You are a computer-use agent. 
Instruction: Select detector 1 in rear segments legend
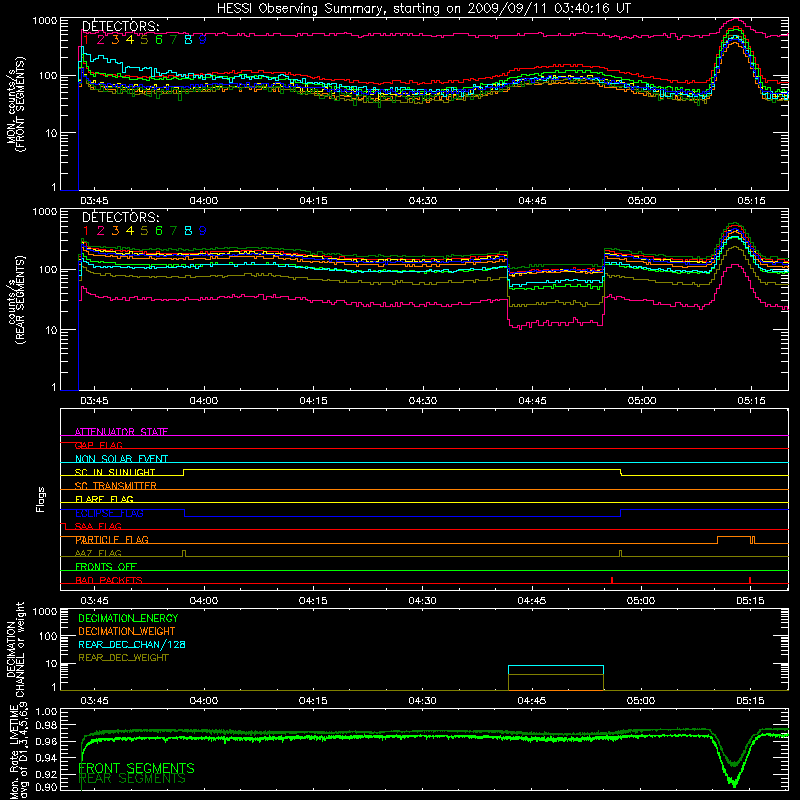(86, 231)
